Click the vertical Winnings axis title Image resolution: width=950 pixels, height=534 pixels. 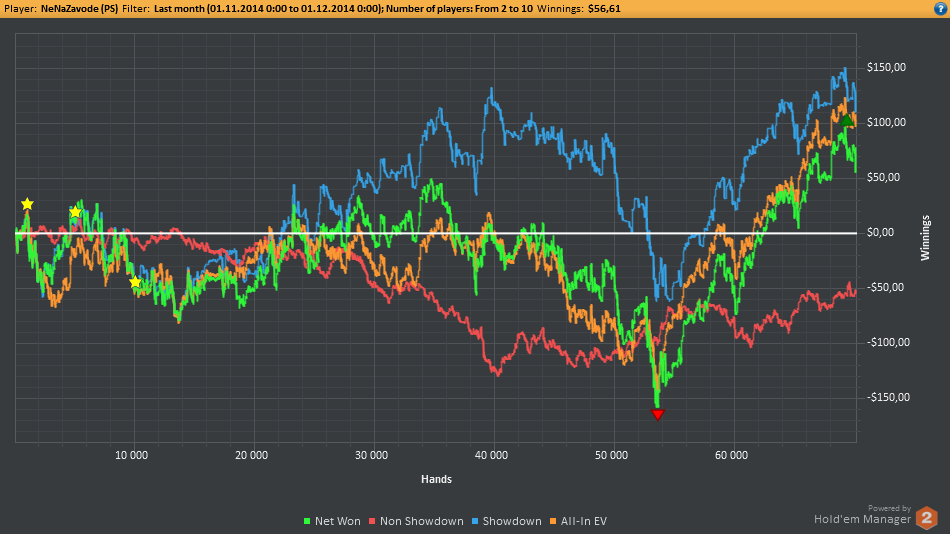925,238
